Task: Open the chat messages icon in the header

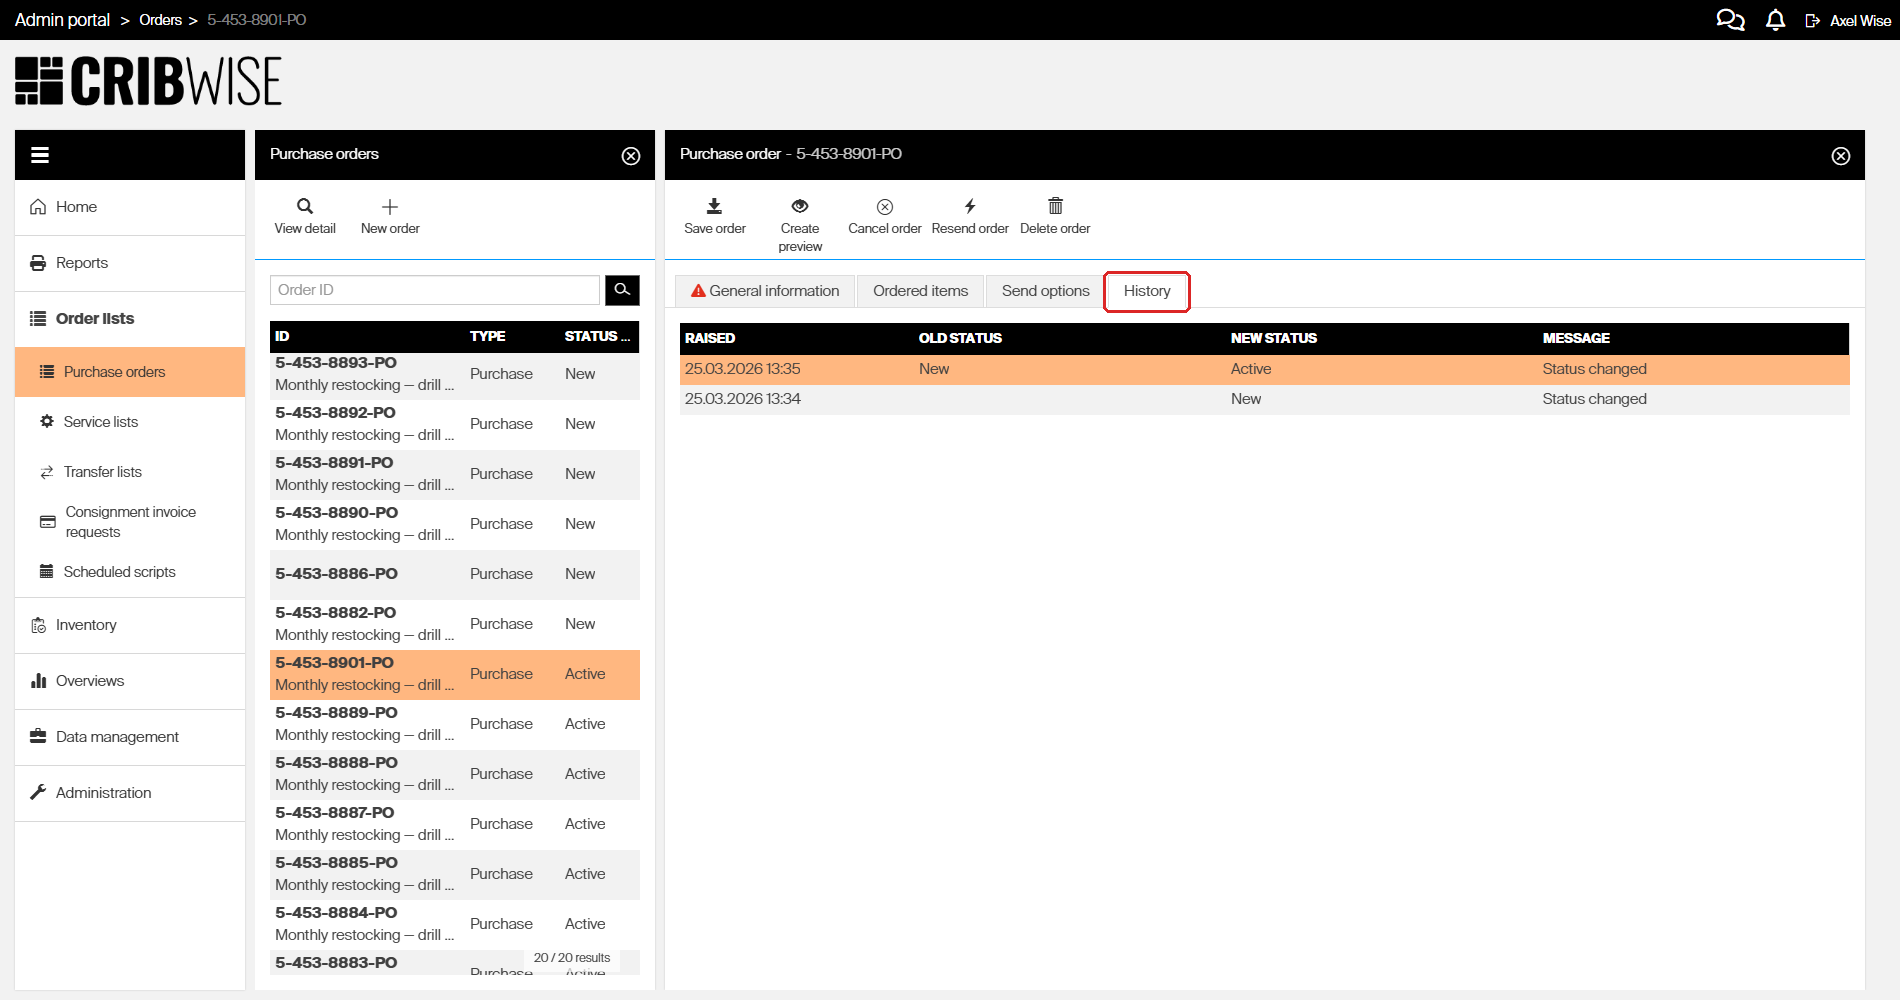Action: coord(1730,19)
